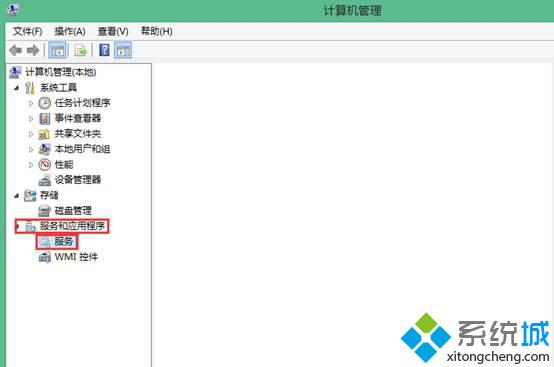Screen dimensions: 554x367
Task: Toggle the show/hide console tree button
Action: pyautogui.click(x=57, y=51)
